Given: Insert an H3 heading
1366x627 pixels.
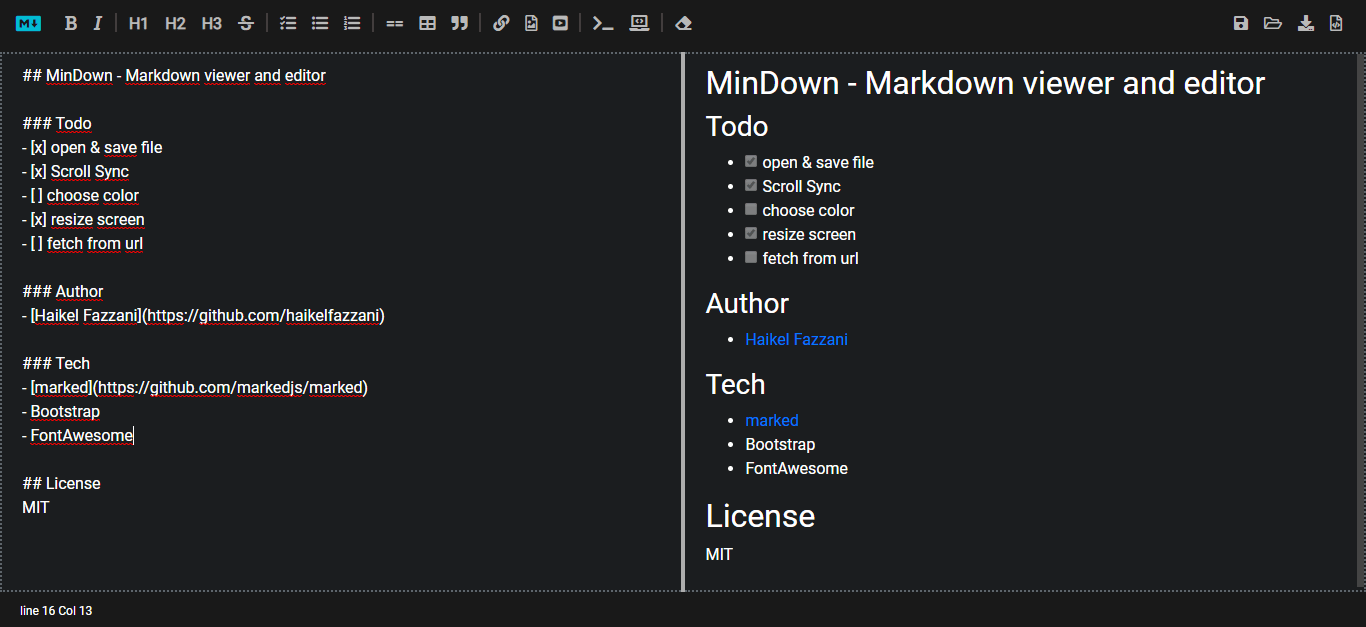Looking at the screenshot, I should tap(211, 23).
